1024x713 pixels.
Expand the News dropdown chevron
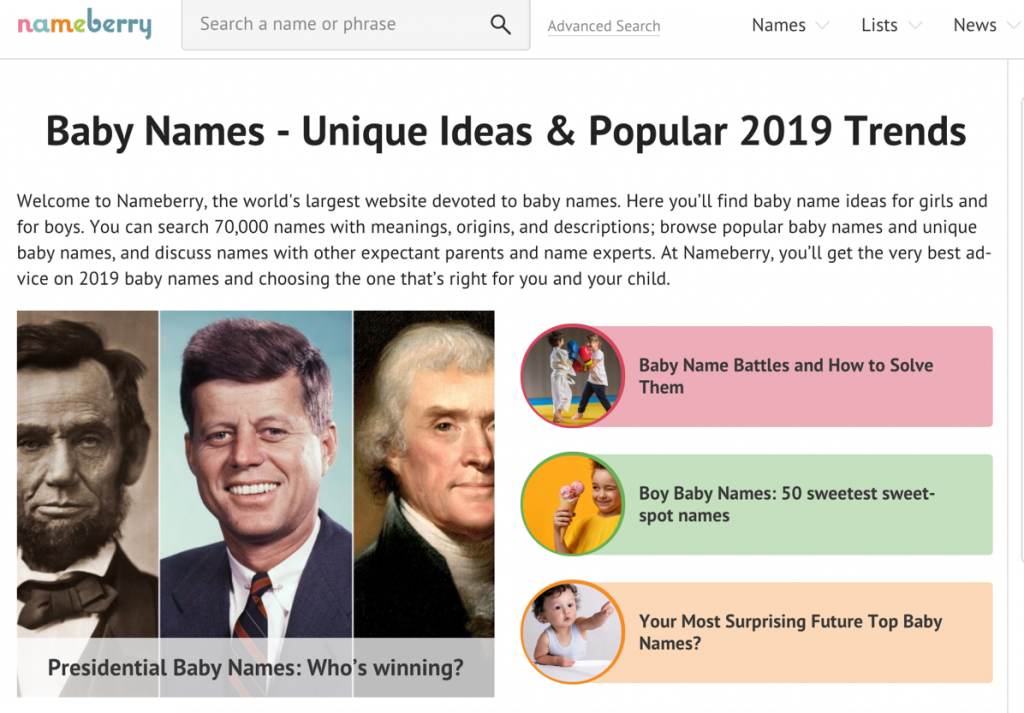[1012, 26]
